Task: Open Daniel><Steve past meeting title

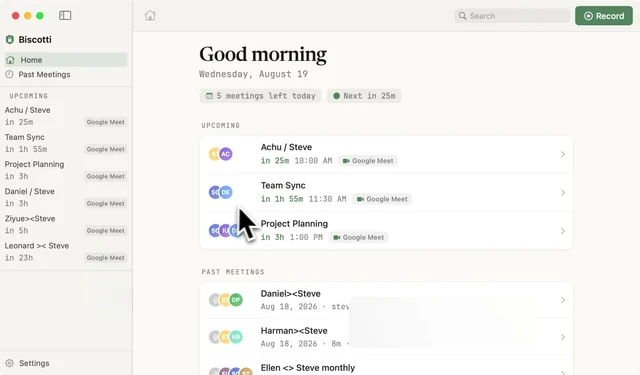Action: tap(291, 294)
